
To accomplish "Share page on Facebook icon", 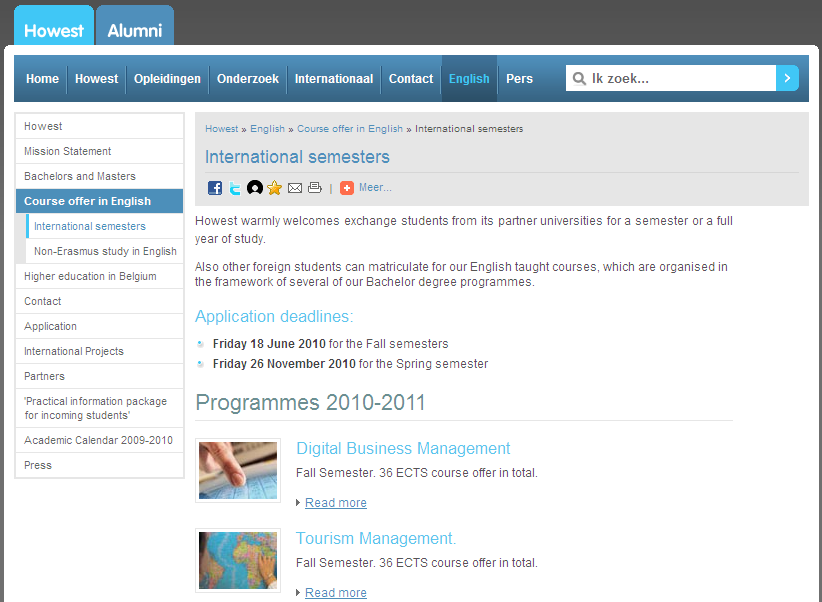I will coord(215,188).
